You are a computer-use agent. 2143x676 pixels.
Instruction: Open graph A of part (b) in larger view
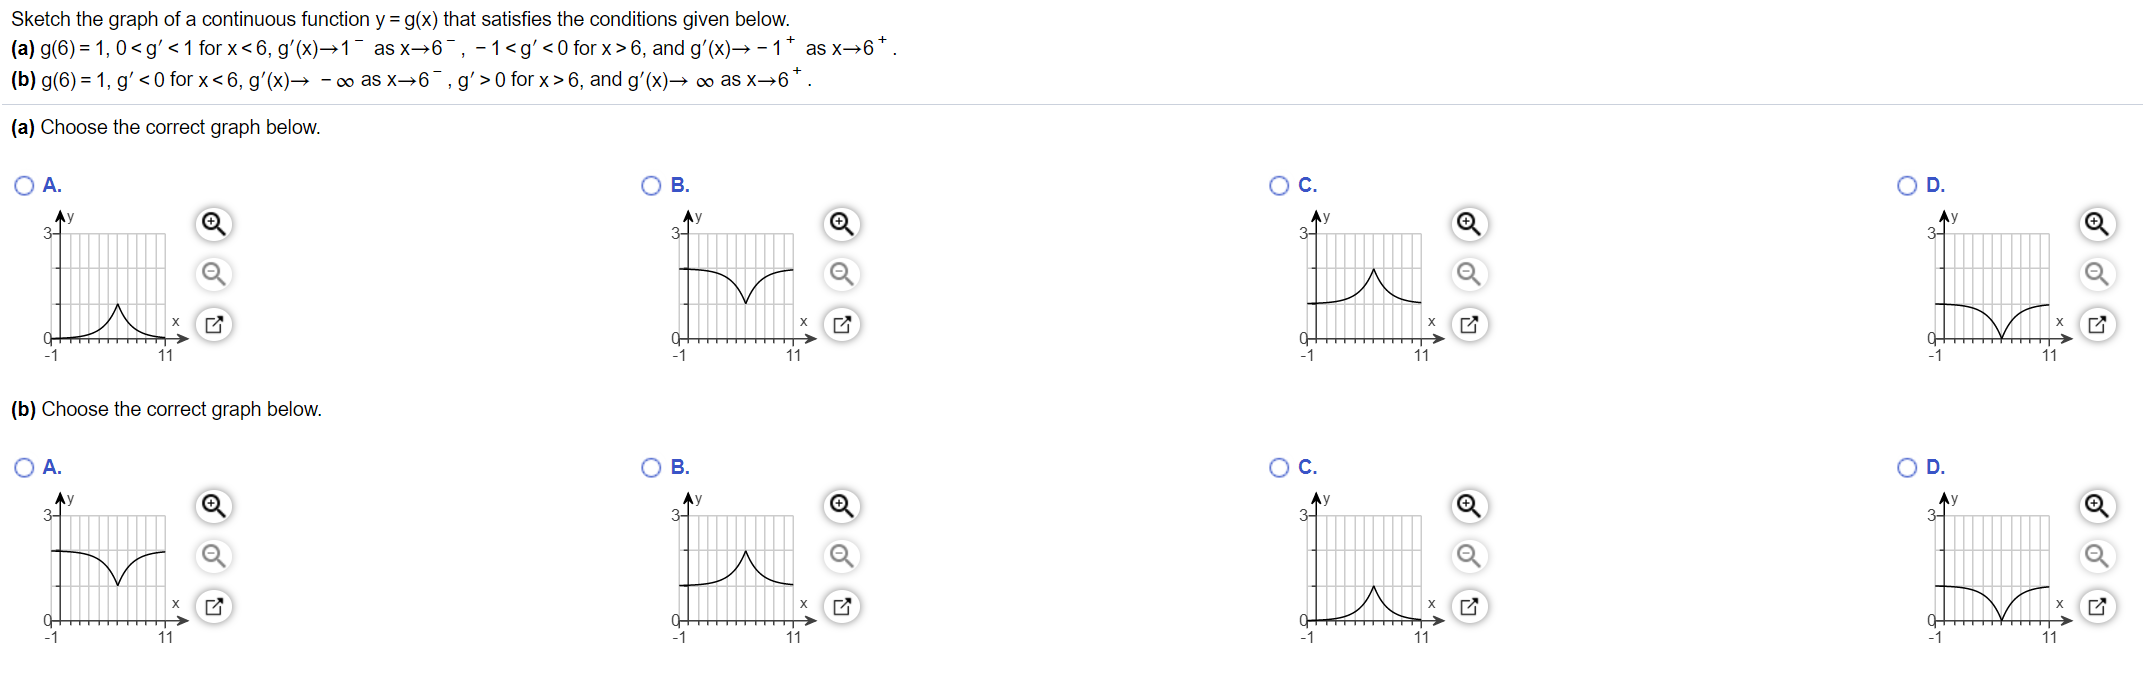213,607
